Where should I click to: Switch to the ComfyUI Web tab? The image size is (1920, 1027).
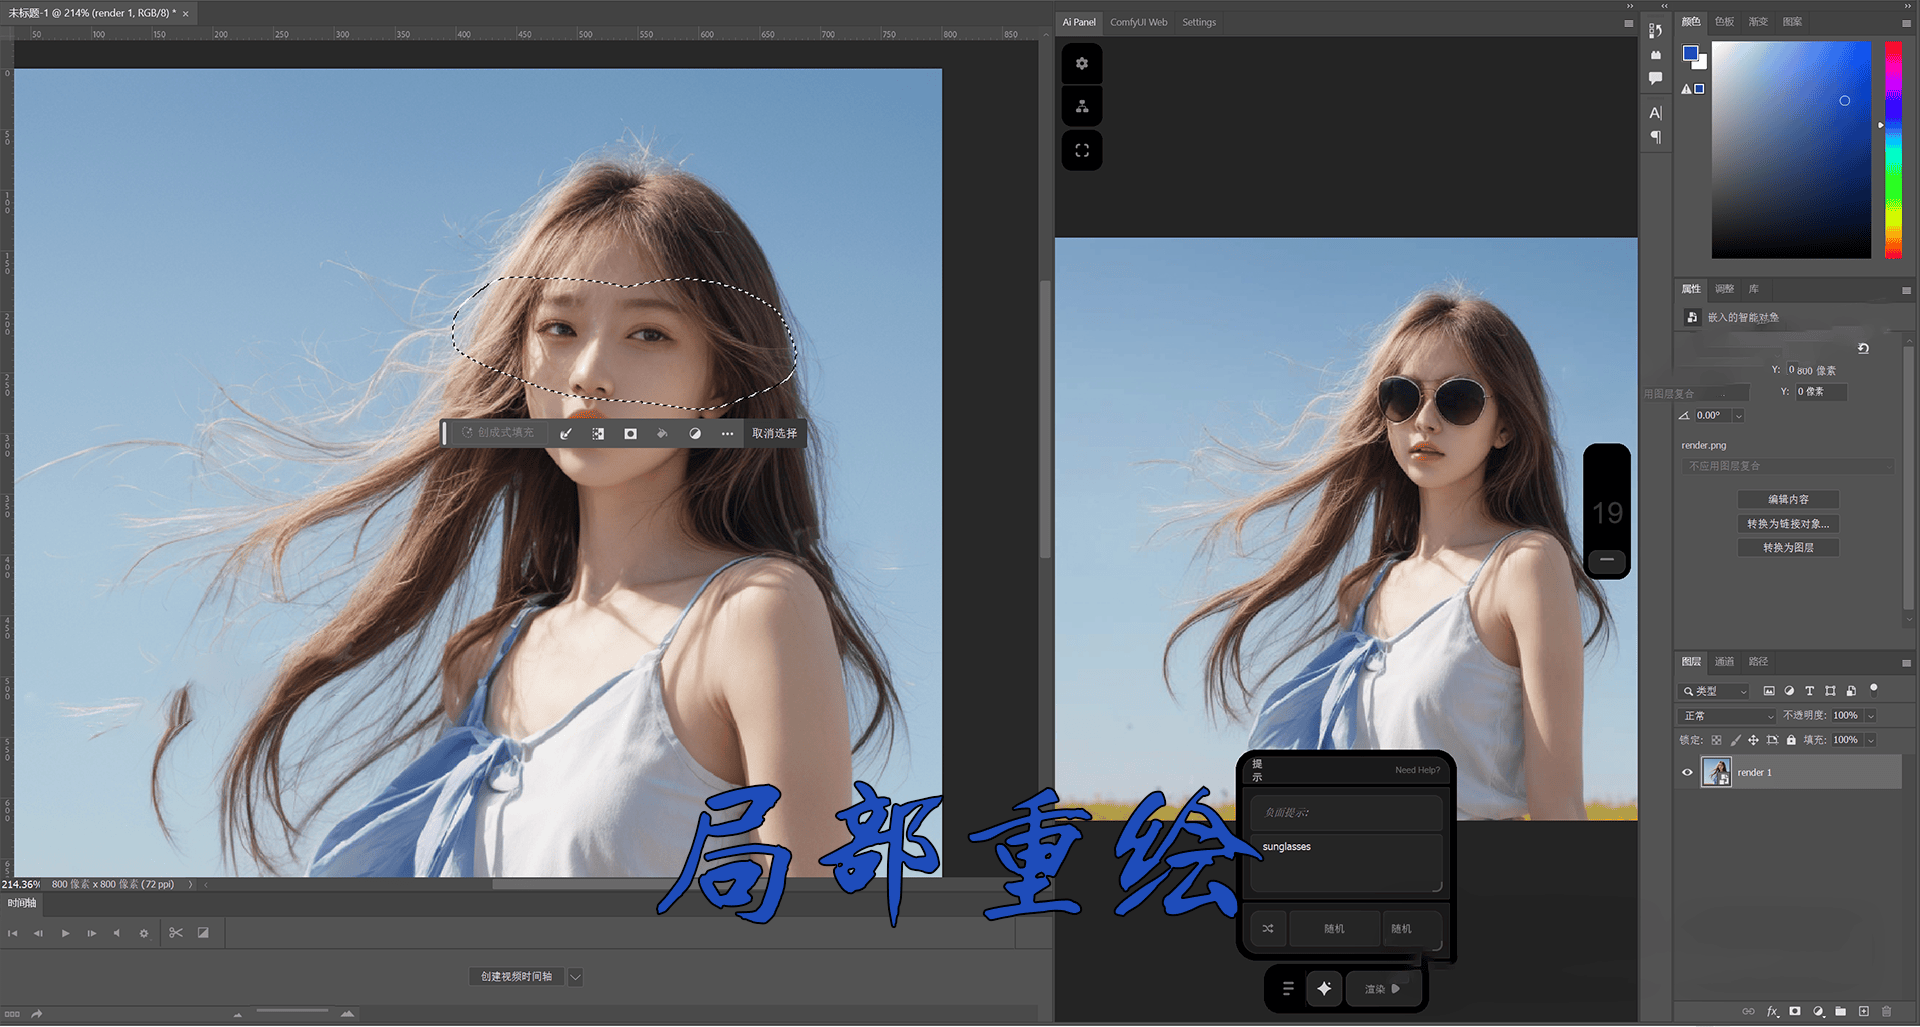[x=1138, y=22]
